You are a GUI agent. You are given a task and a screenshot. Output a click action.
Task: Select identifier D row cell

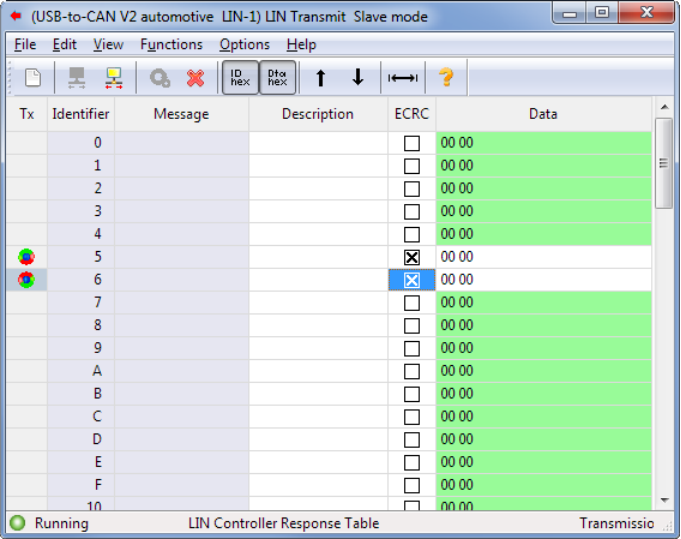click(81, 439)
